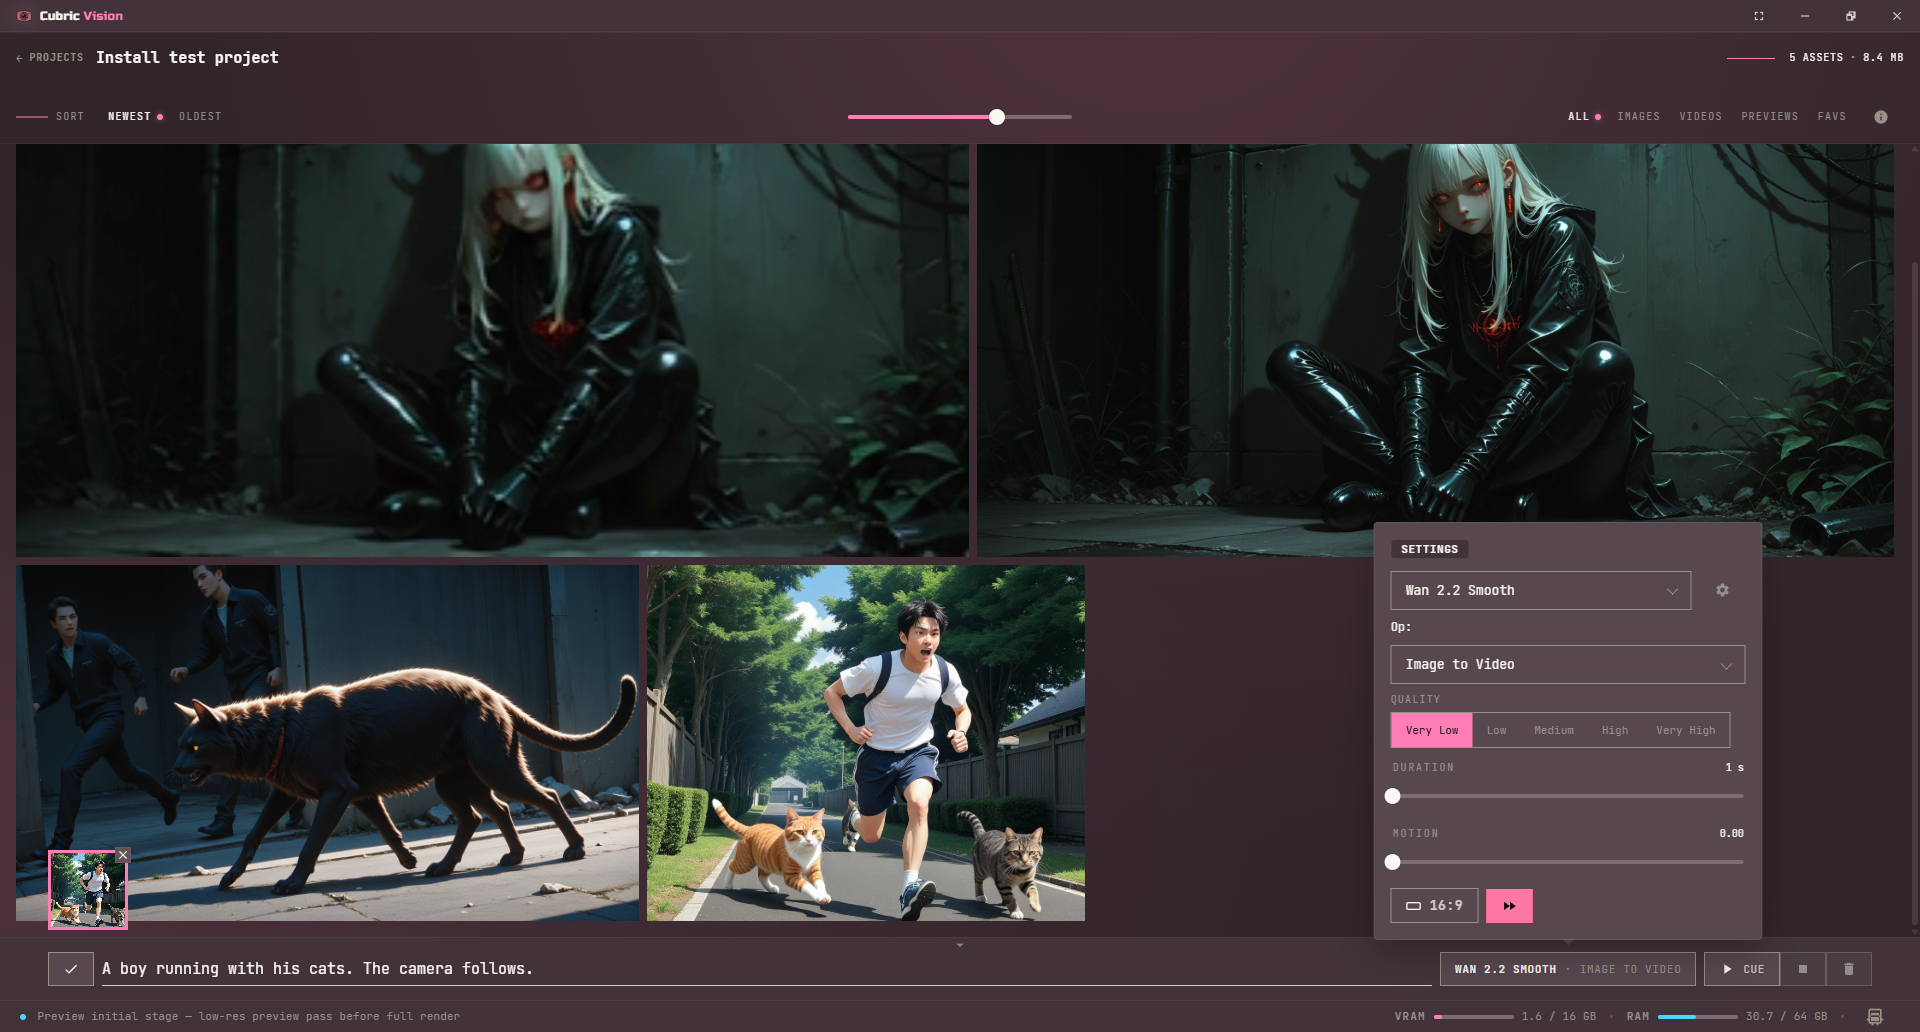Open the Image to Video operation dropdown

(x=1568, y=665)
